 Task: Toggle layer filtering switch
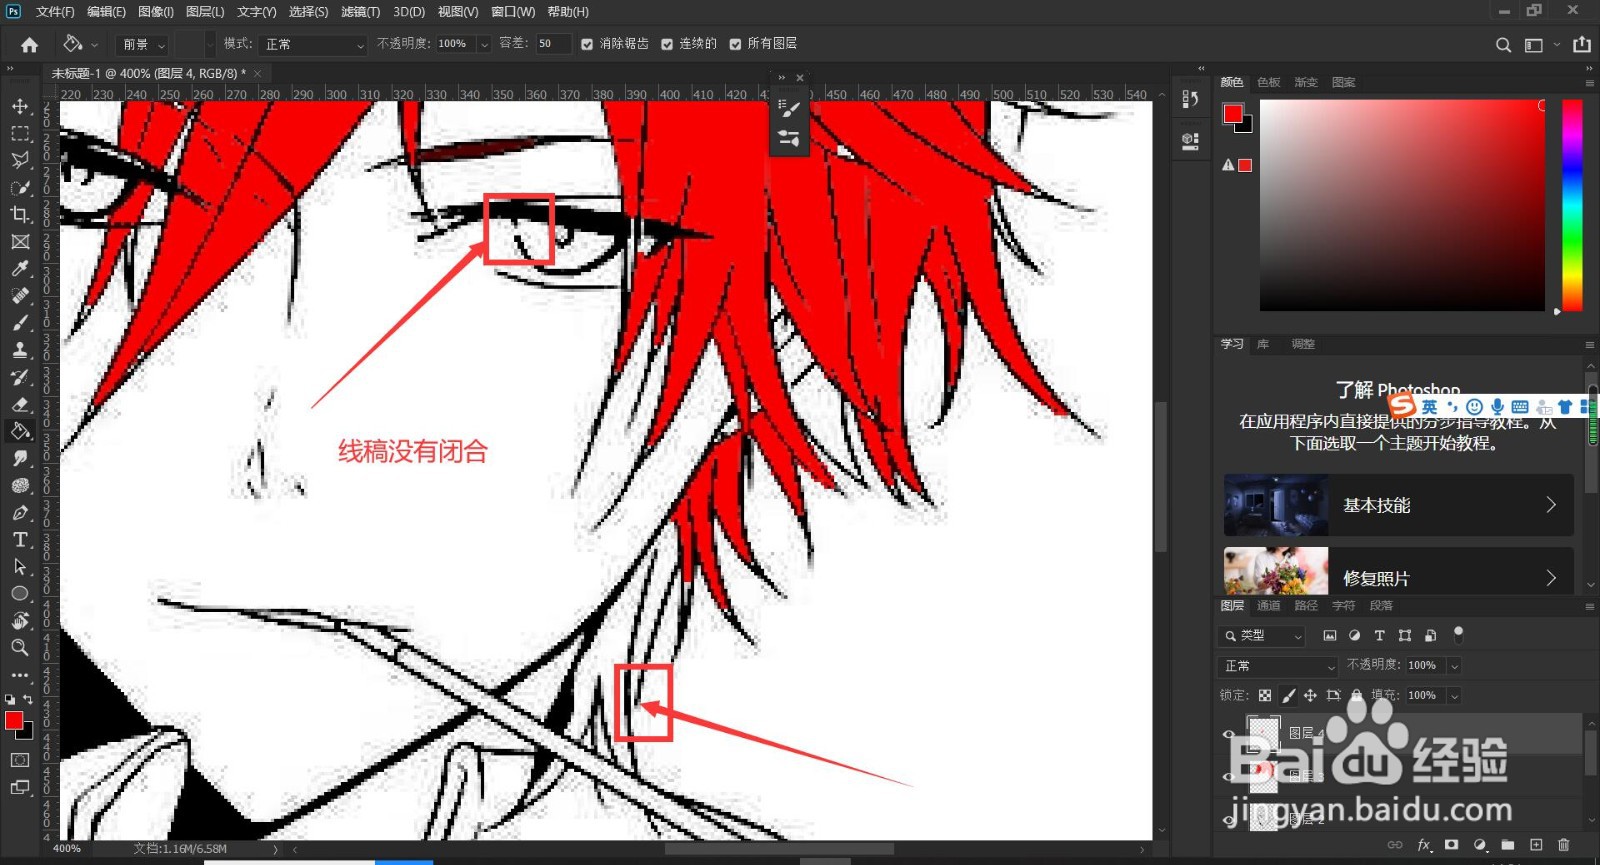[1458, 633]
